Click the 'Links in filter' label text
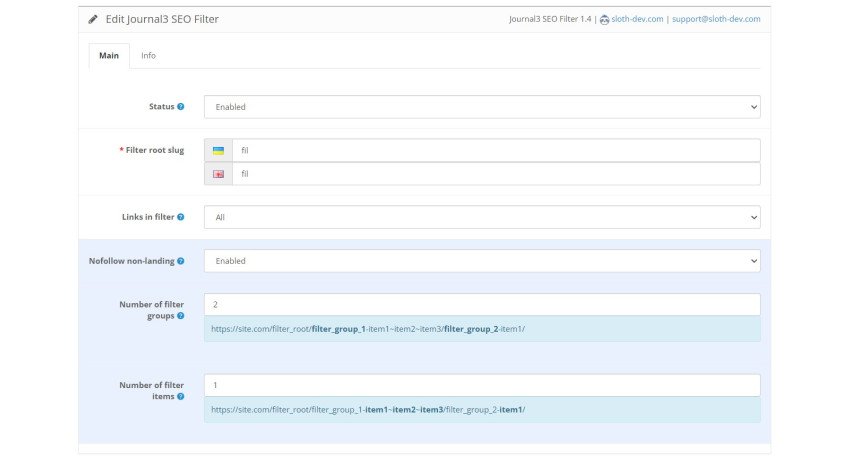The width and height of the screenshot is (852, 456). pyautogui.click(x=148, y=217)
